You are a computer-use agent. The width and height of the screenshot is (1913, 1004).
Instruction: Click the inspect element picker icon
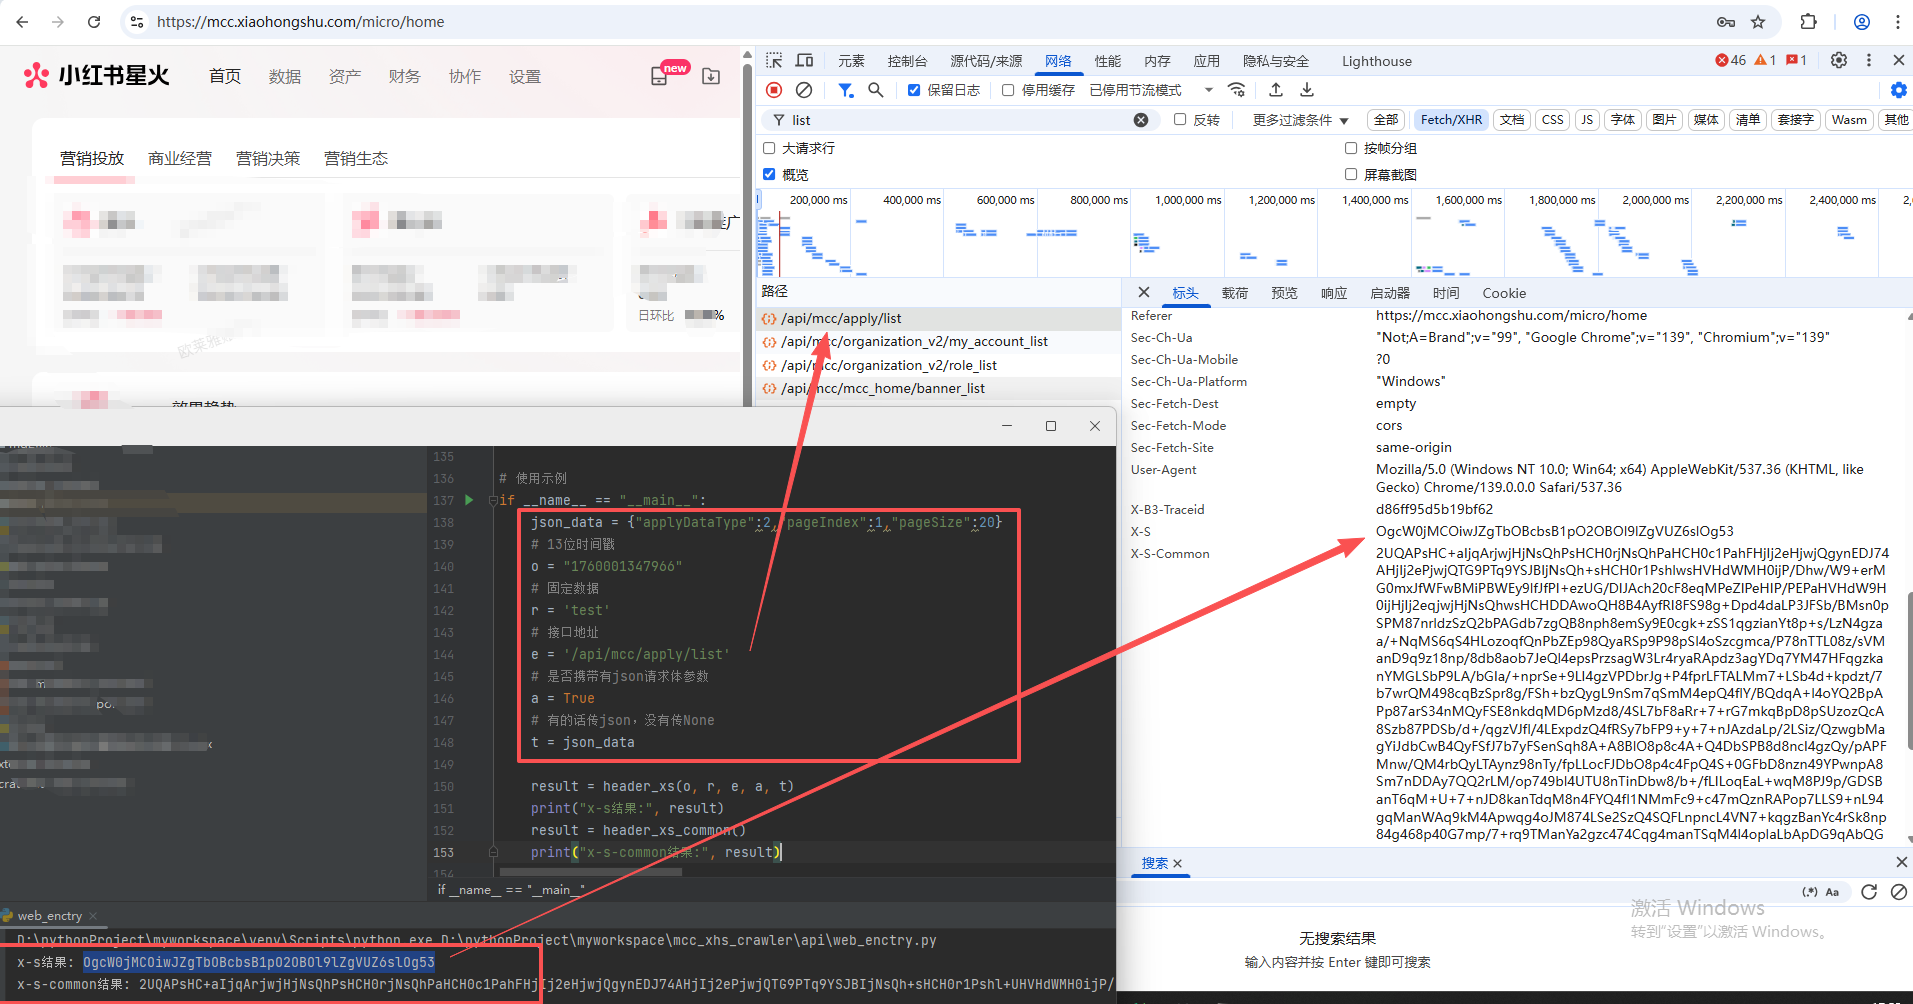pos(774,61)
